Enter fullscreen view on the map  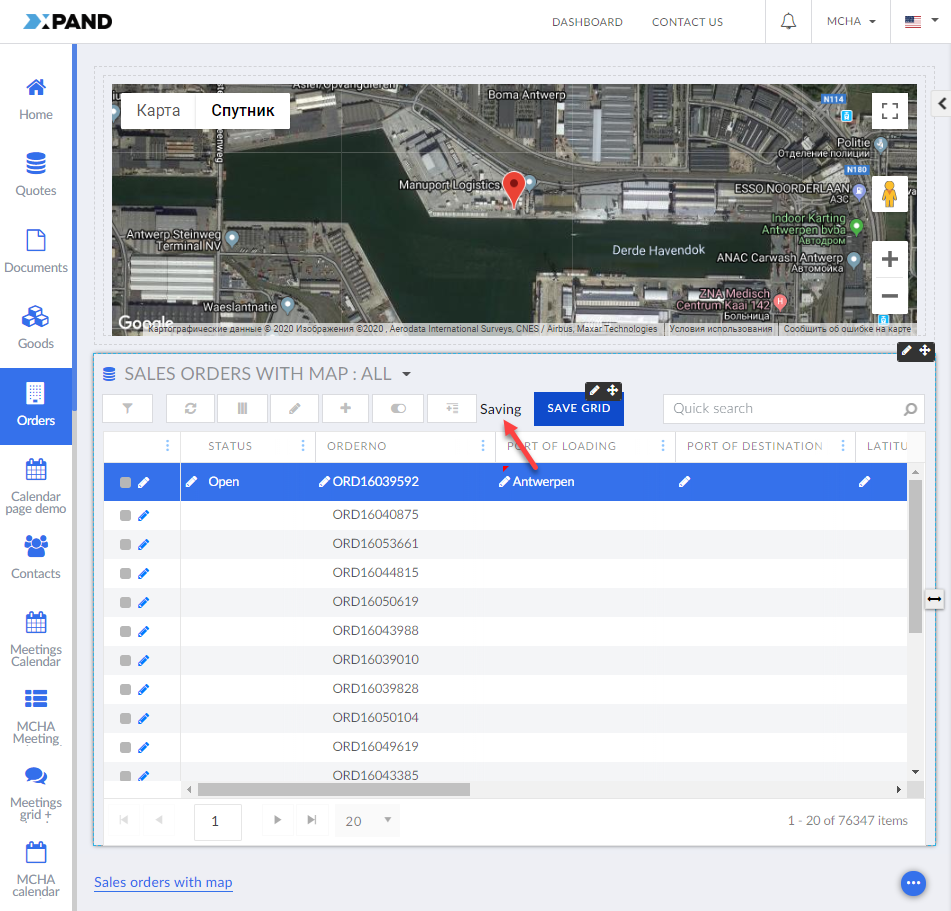pyautogui.click(x=889, y=111)
